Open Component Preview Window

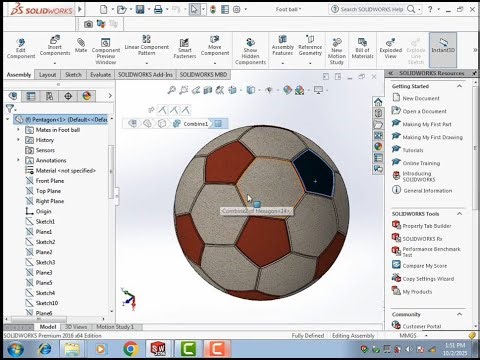pyautogui.click(x=106, y=51)
